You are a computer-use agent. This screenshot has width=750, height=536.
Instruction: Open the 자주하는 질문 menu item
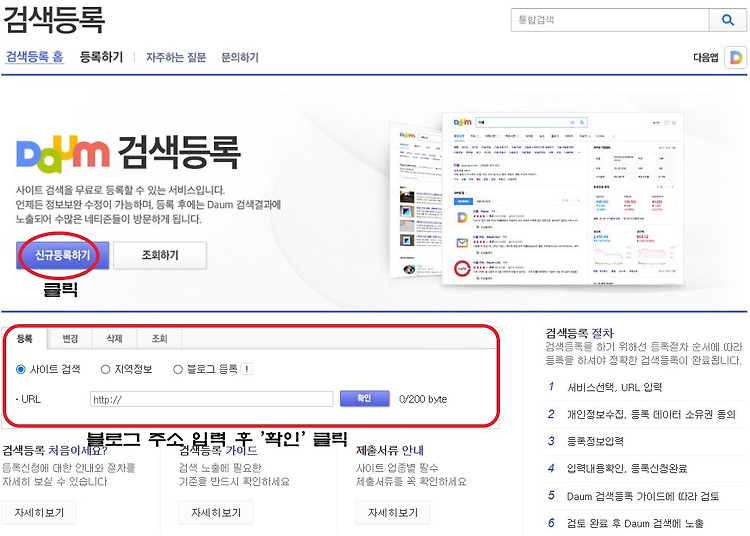[x=176, y=57]
